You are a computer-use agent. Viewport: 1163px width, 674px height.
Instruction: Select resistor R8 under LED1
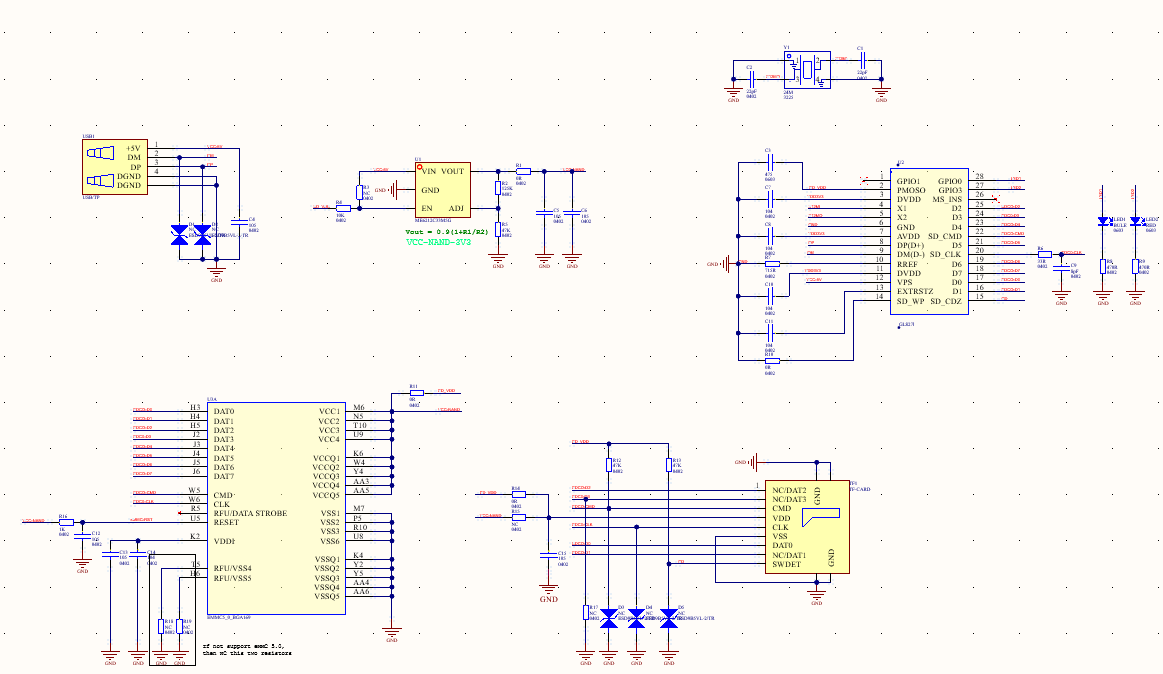pos(1103,267)
